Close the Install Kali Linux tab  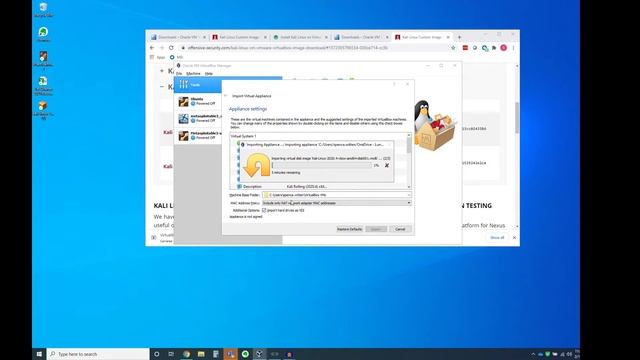tap(326, 37)
